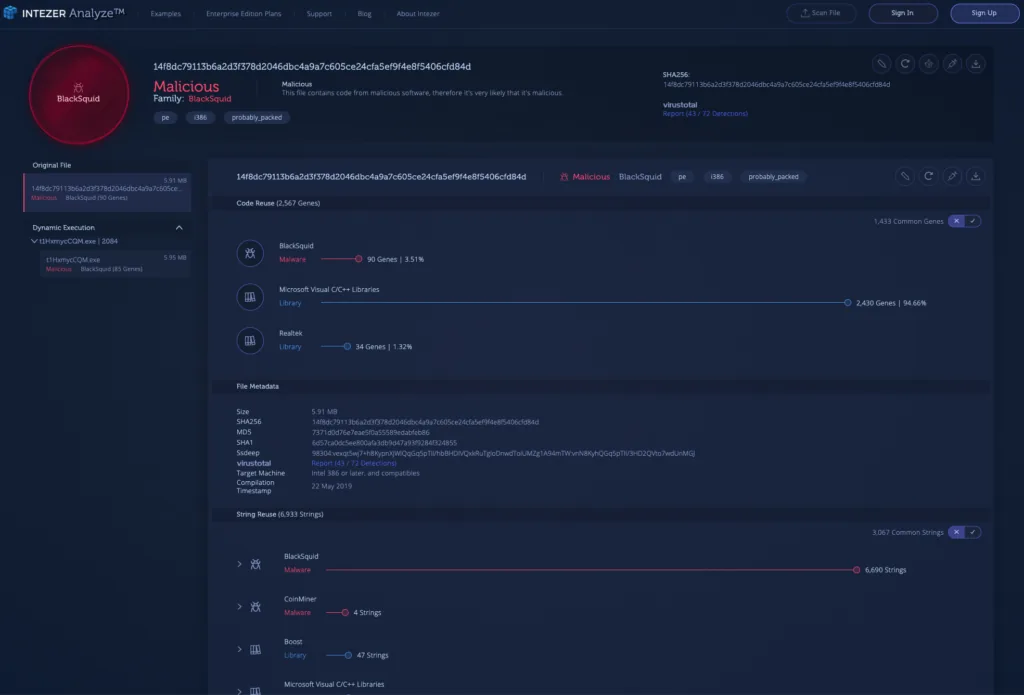Click Boost 47 Strings slider marker
This screenshot has height=695, width=1024.
pos(348,655)
